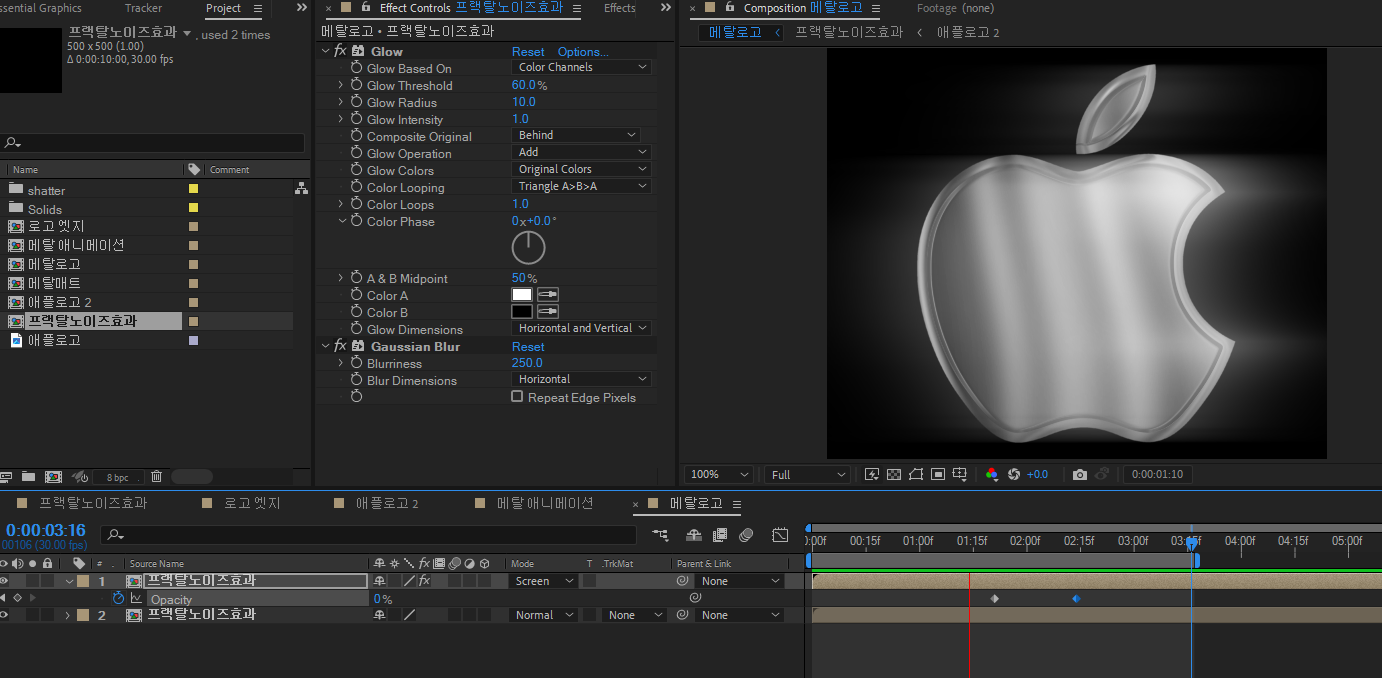Click the New Composition icon
Image resolution: width=1382 pixels, height=678 pixels.
(x=53, y=477)
